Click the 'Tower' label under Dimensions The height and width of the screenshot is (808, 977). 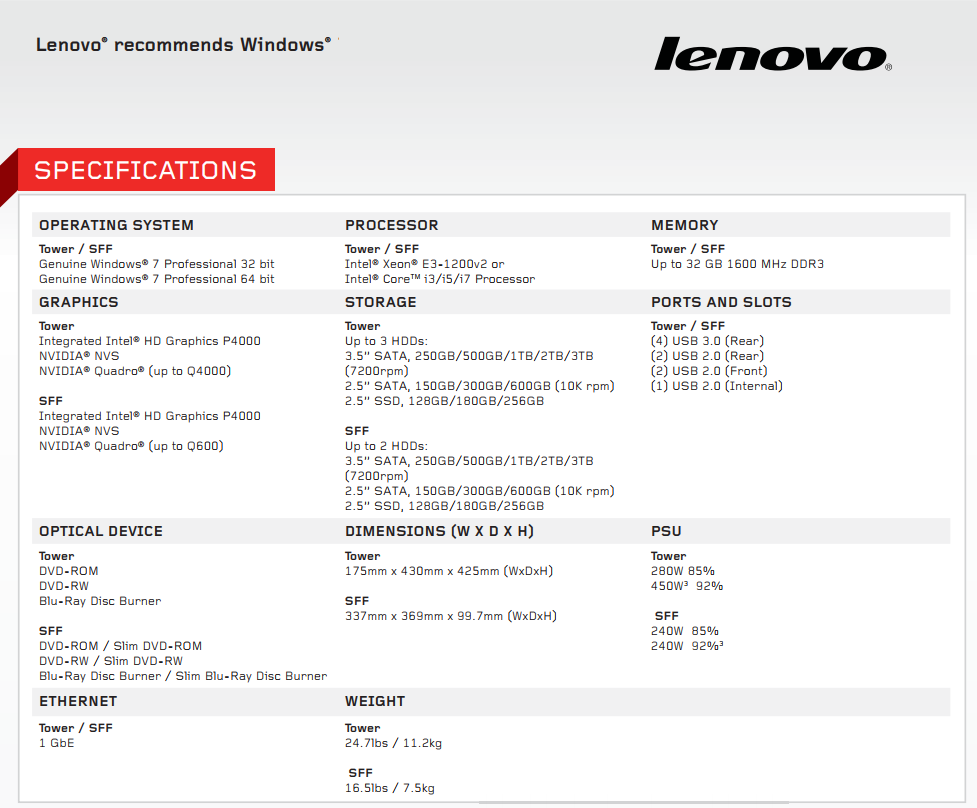click(x=363, y=556)
